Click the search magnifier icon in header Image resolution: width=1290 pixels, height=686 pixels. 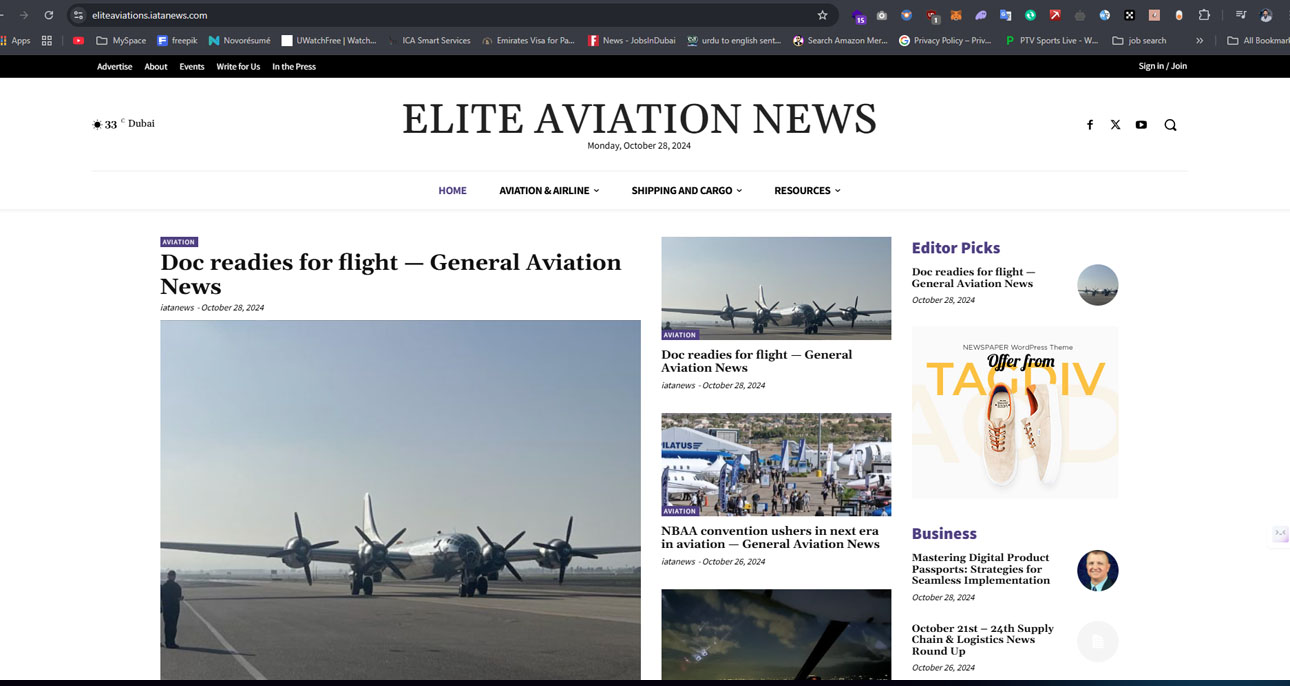click(1170, 125)
